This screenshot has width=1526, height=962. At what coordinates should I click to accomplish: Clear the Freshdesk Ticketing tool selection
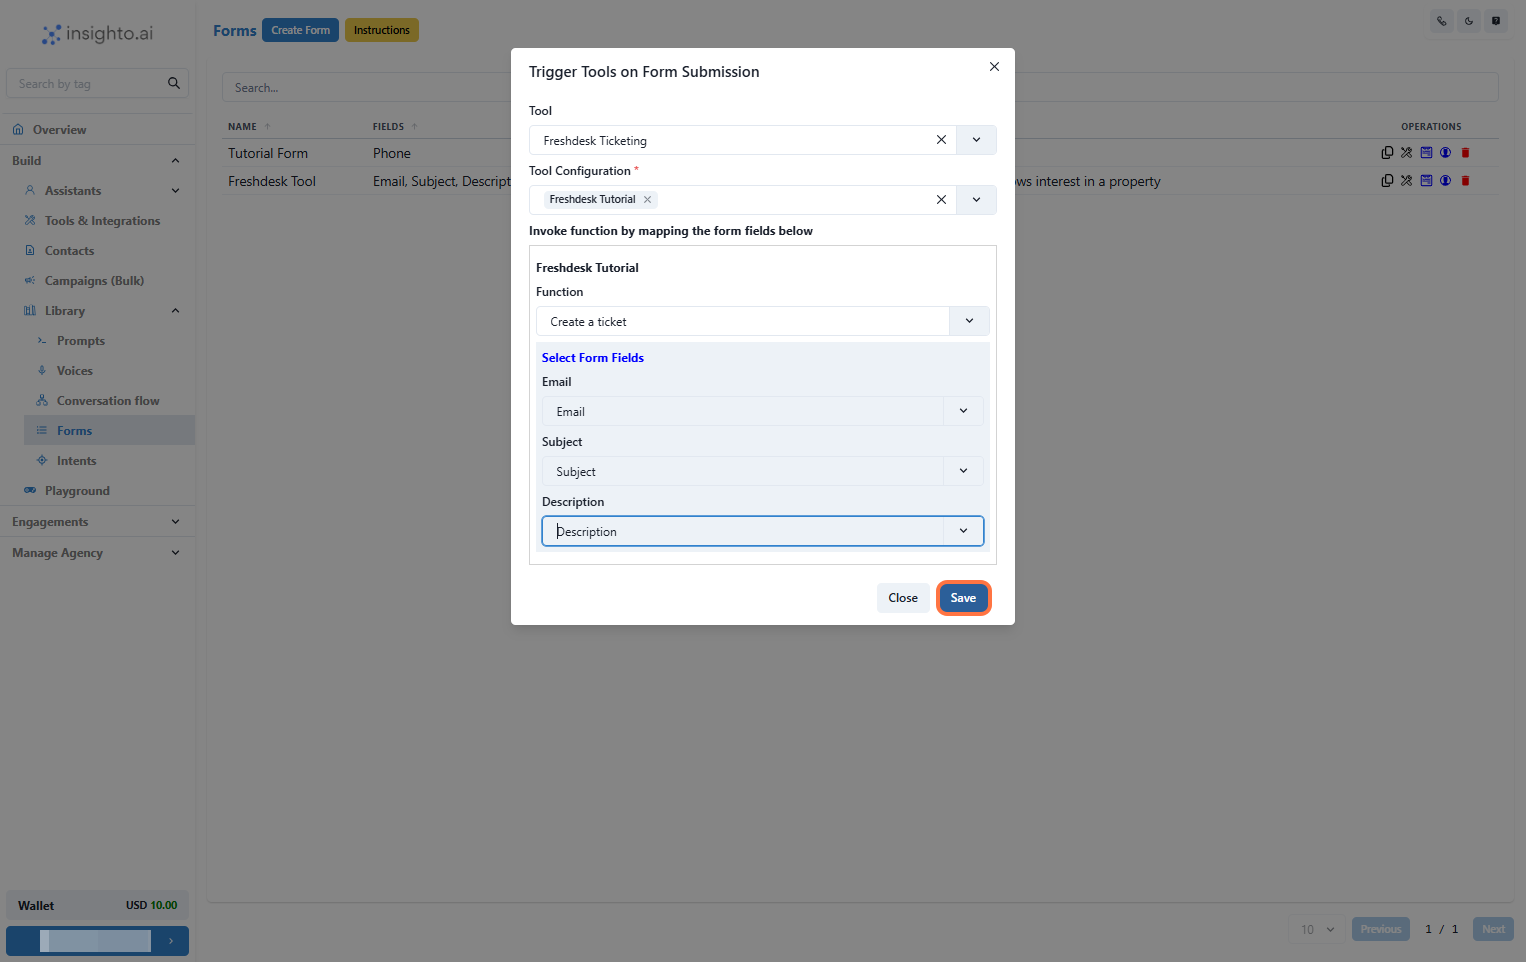941,140
